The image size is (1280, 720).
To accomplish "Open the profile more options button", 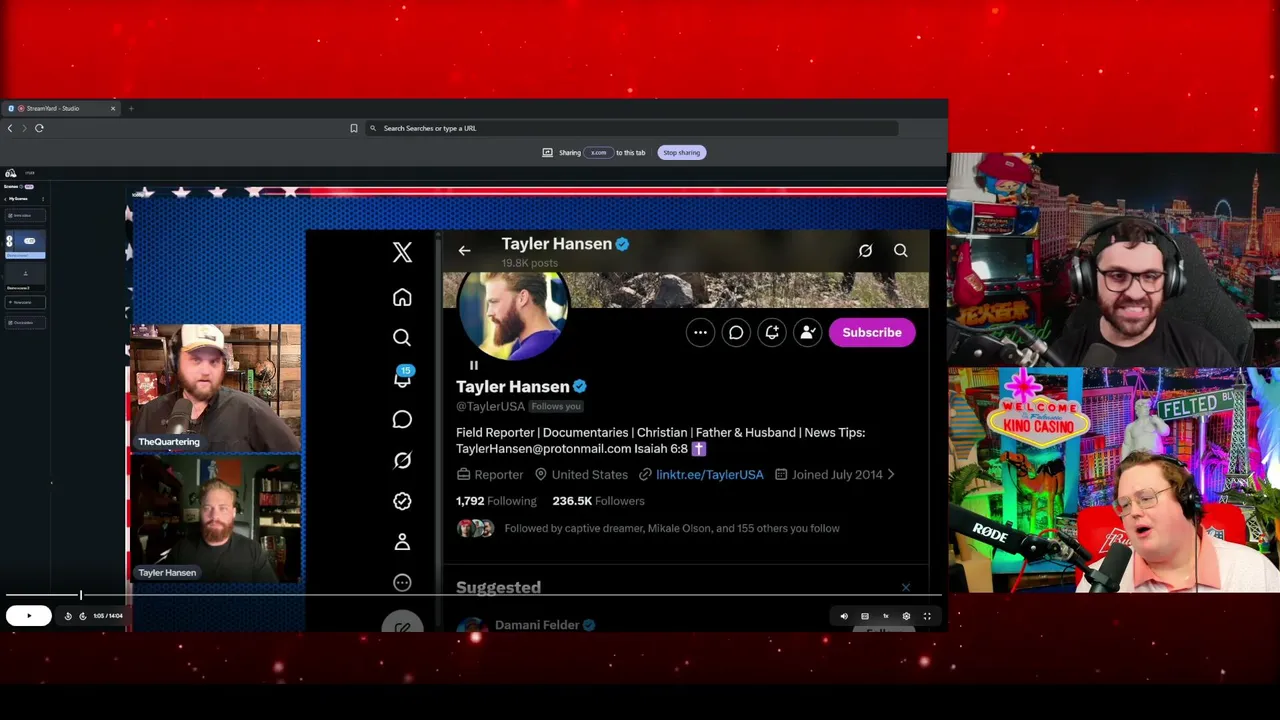I will [700, 333].
